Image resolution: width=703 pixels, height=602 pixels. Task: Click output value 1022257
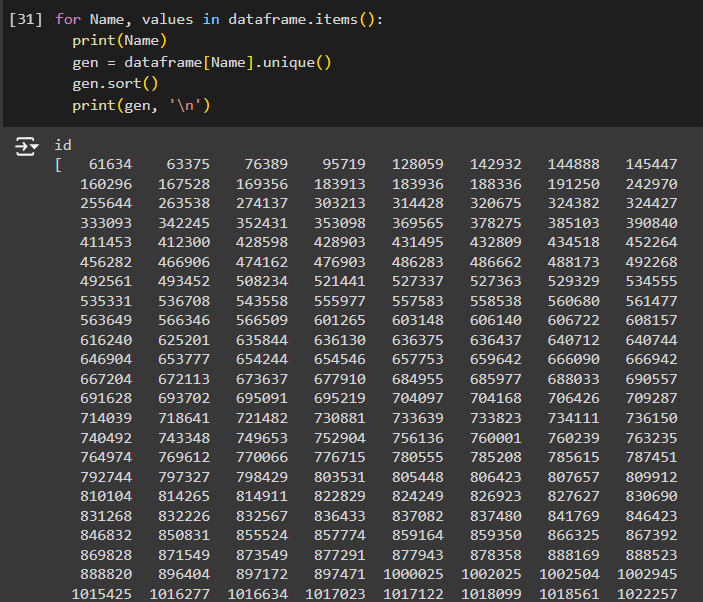tap(647, 594)
